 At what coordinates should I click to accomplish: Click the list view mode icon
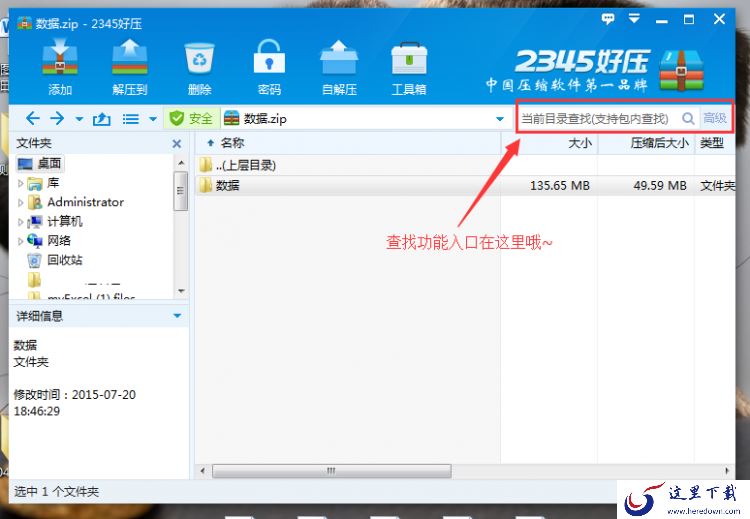pyautogui.click(x=131, y=119)
